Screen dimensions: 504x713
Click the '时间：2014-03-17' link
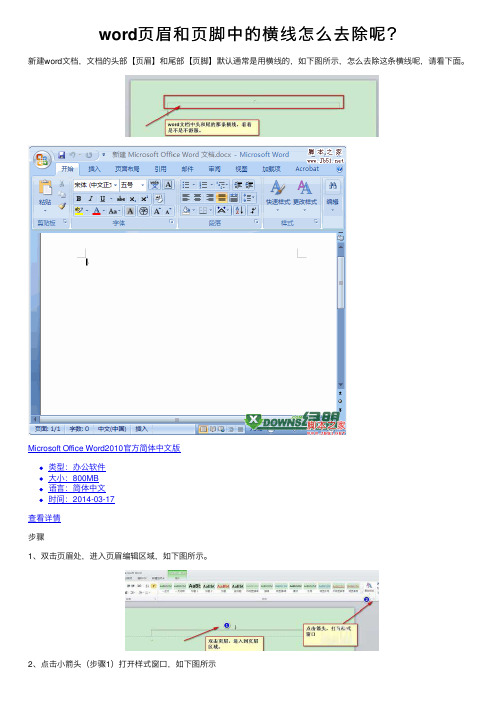[x=81, y=499]
